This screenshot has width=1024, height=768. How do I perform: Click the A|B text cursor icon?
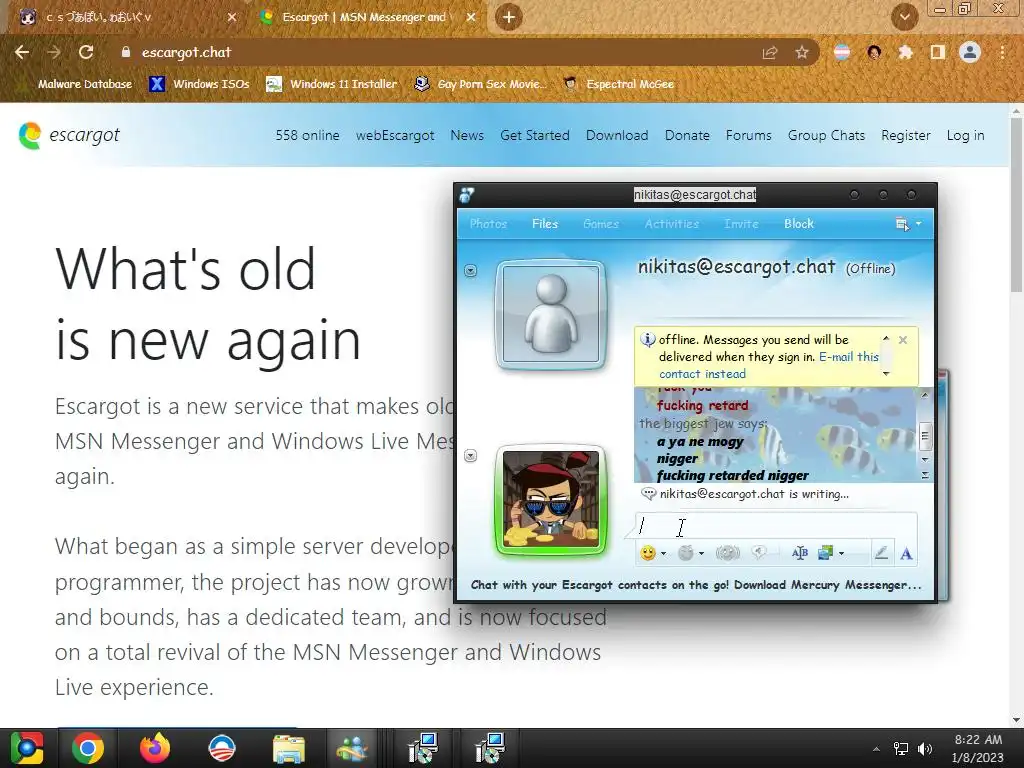coord(799,553)
